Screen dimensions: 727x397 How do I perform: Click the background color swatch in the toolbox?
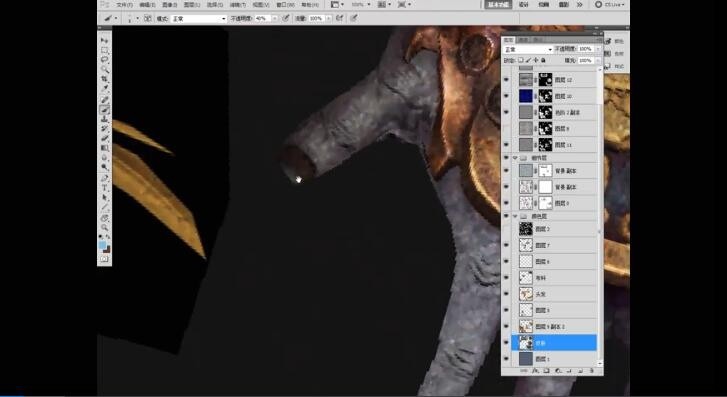[x=107, y=250]
